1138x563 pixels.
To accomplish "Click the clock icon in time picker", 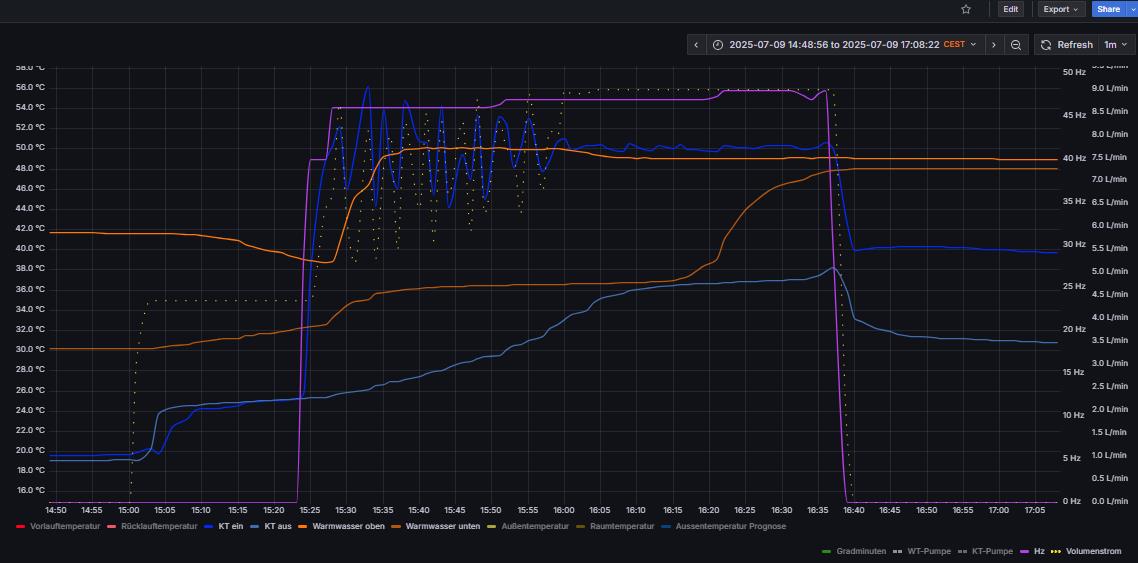I will pos(718,45).
